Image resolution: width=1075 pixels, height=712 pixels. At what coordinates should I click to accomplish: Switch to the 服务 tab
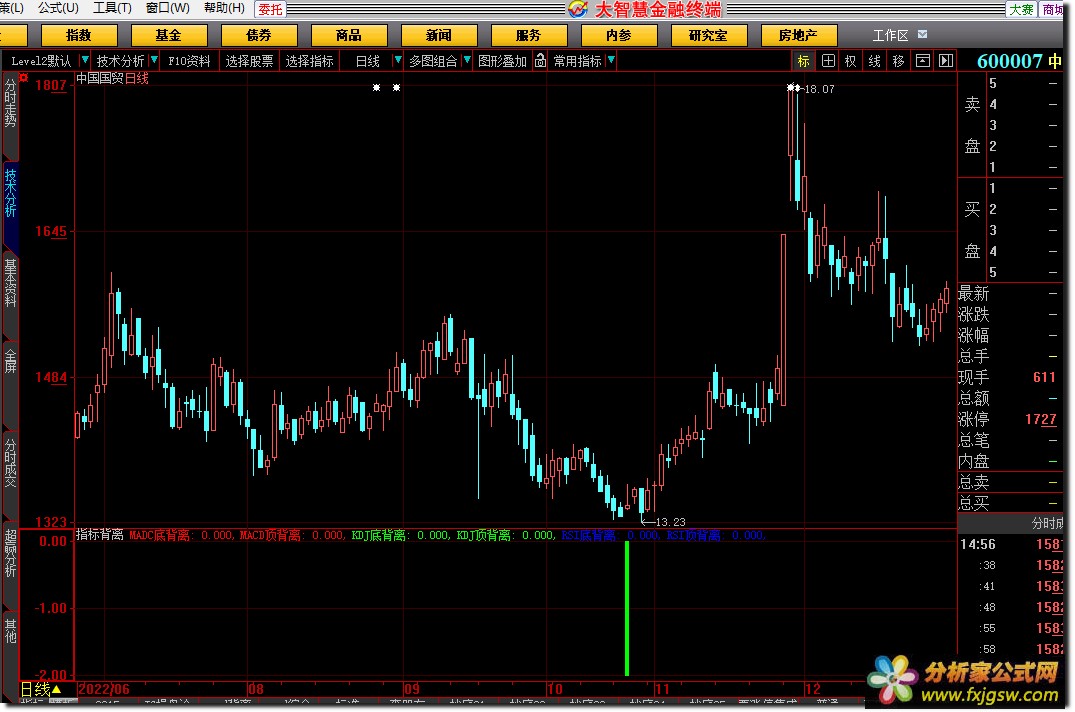pos(529,35)
